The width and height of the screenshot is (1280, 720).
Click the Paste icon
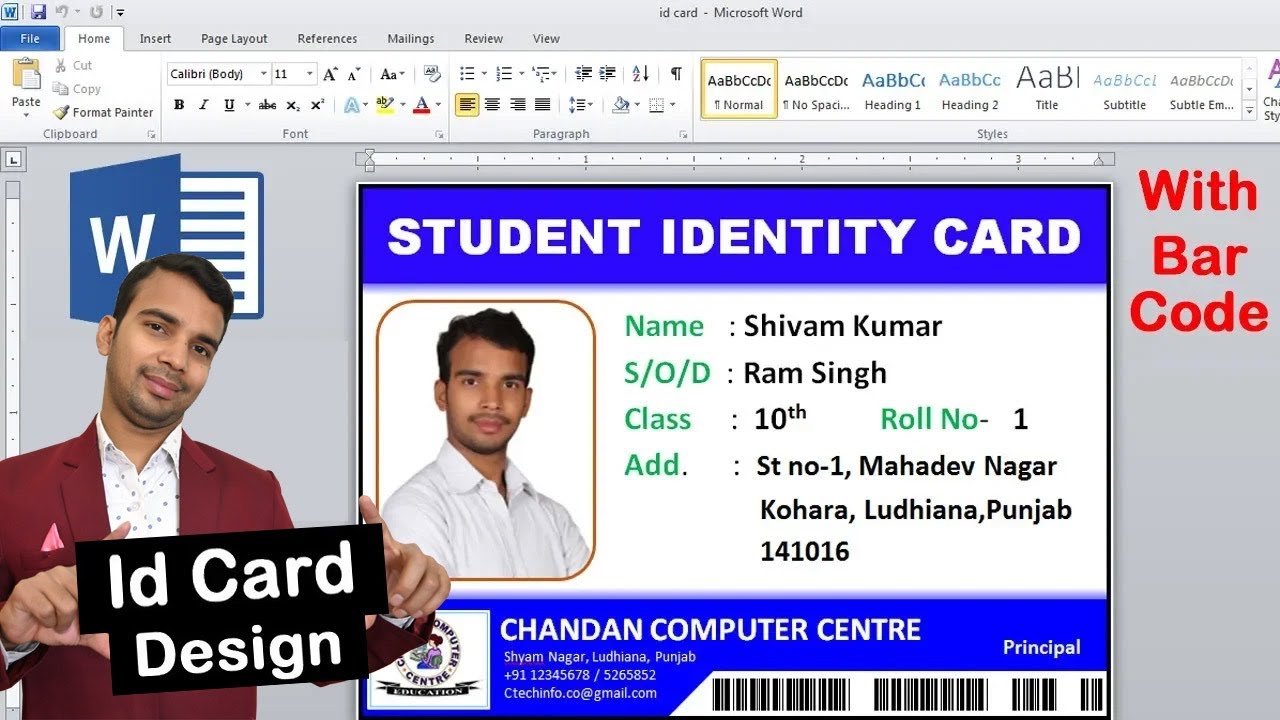(26, 74)
